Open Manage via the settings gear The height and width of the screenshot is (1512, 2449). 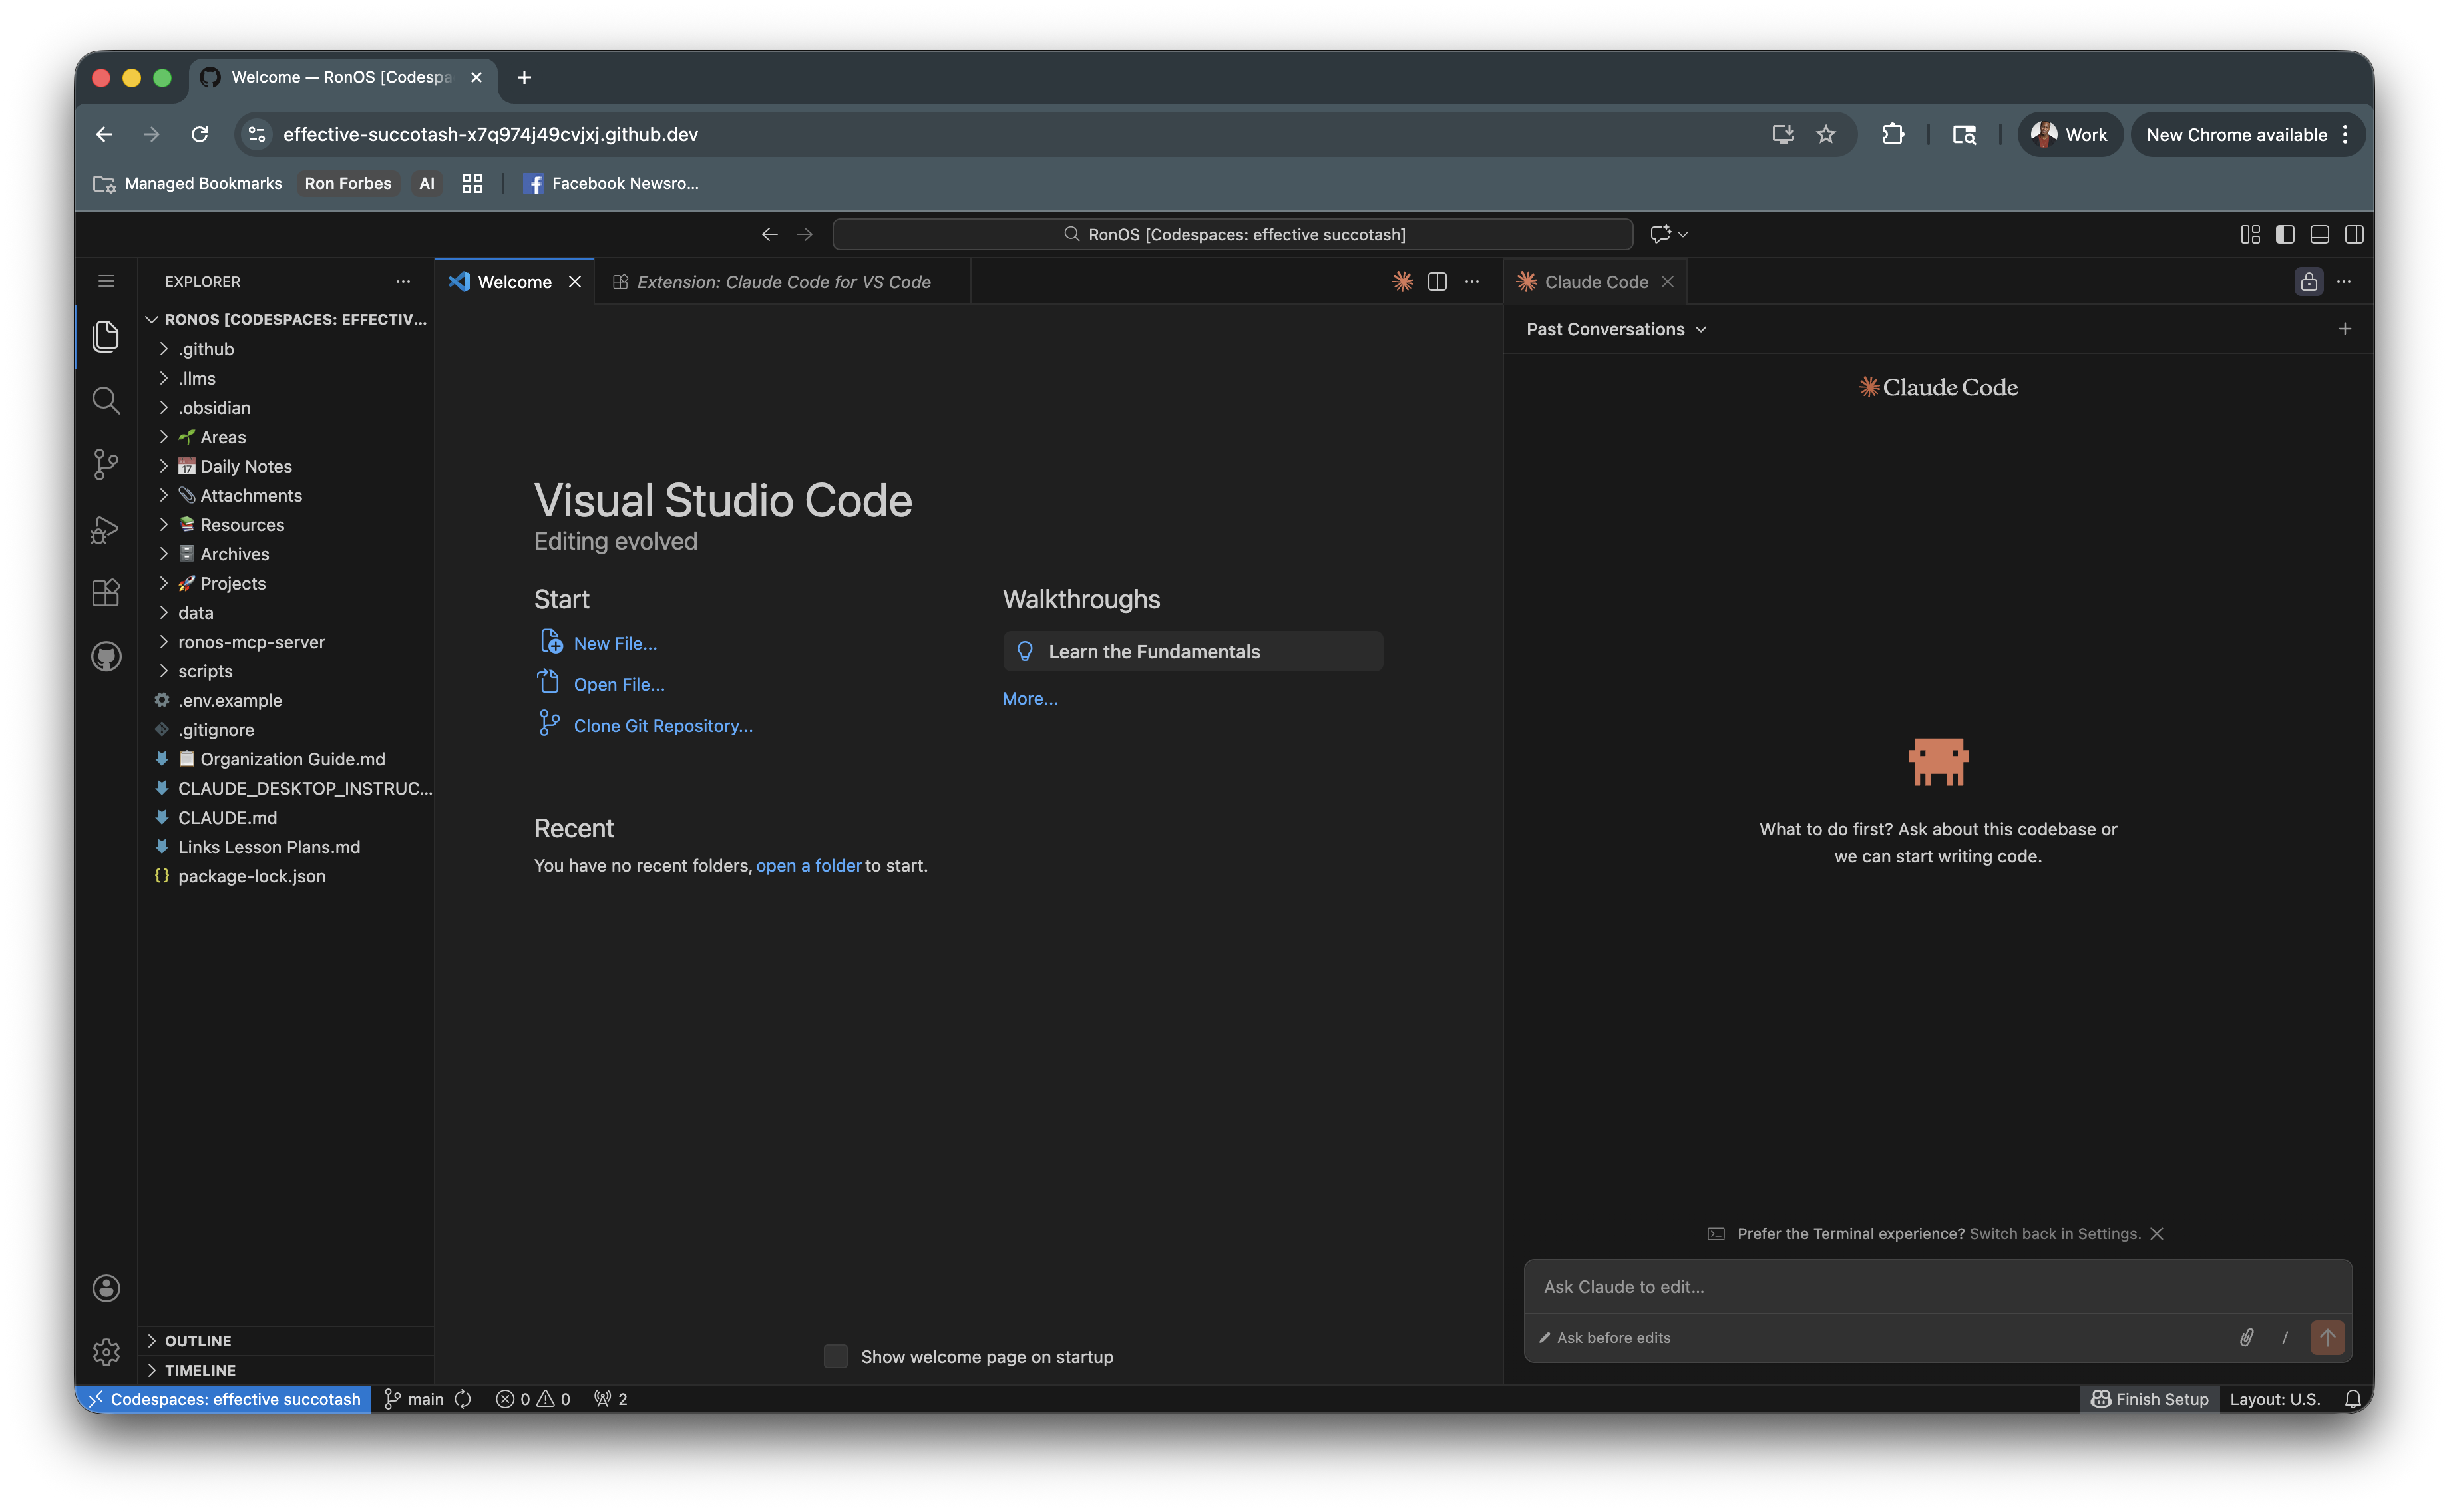tap(106, 1351)
